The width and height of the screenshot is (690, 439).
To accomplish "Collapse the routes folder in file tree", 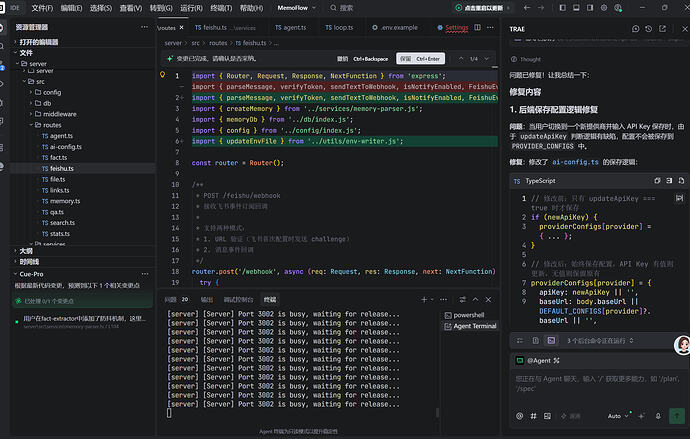I will point(48,125).
